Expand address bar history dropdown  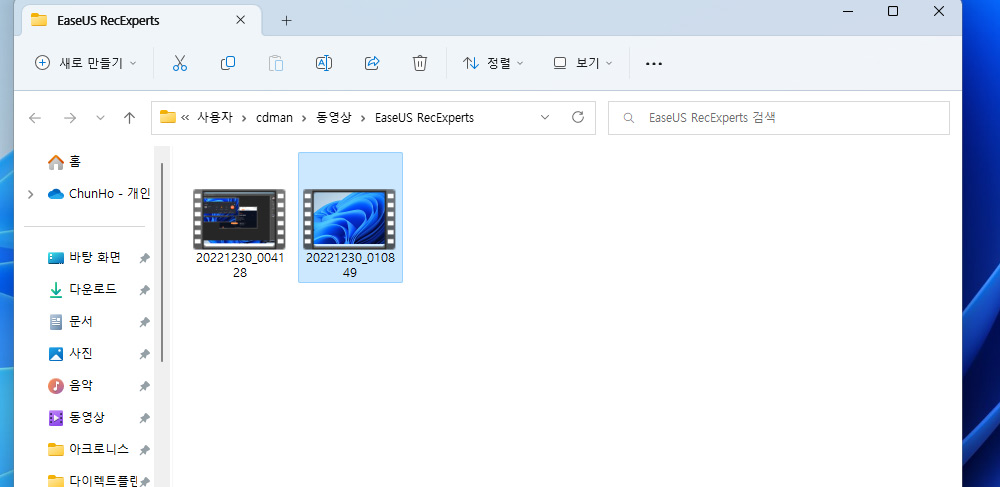545,117
